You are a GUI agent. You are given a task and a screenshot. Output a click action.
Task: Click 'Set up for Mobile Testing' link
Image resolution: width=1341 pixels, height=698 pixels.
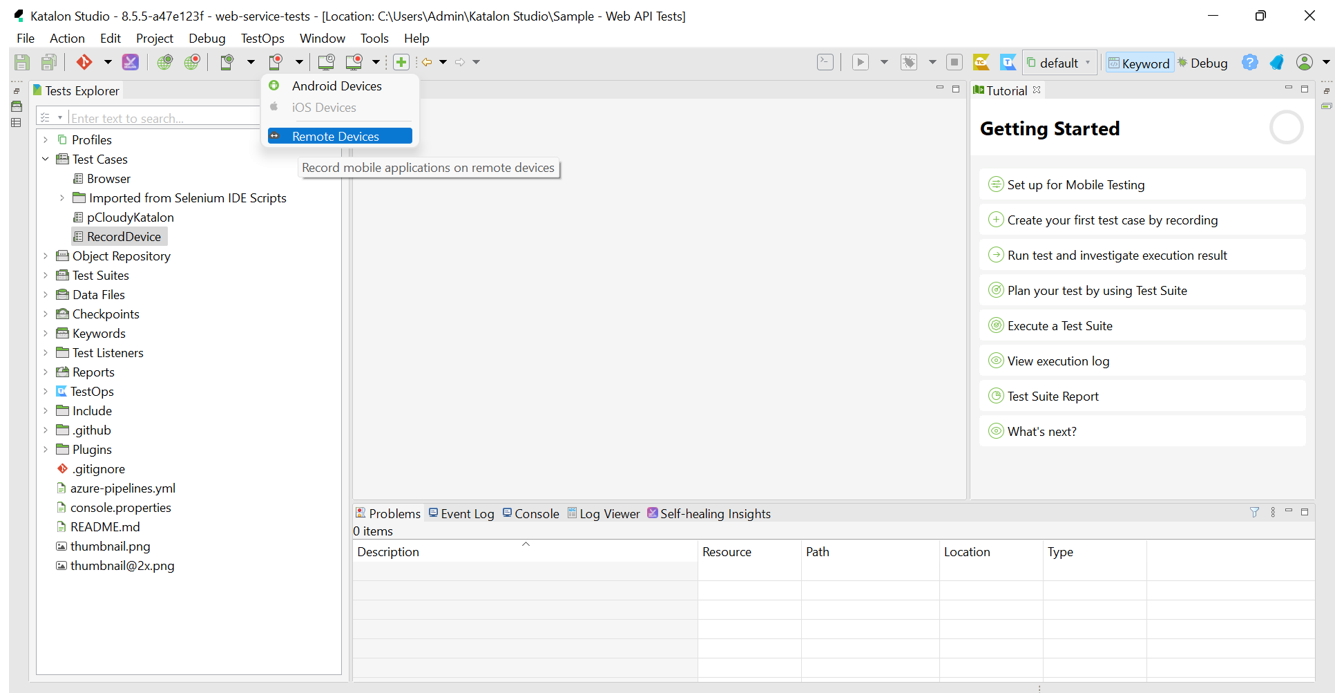(1075, 185)
